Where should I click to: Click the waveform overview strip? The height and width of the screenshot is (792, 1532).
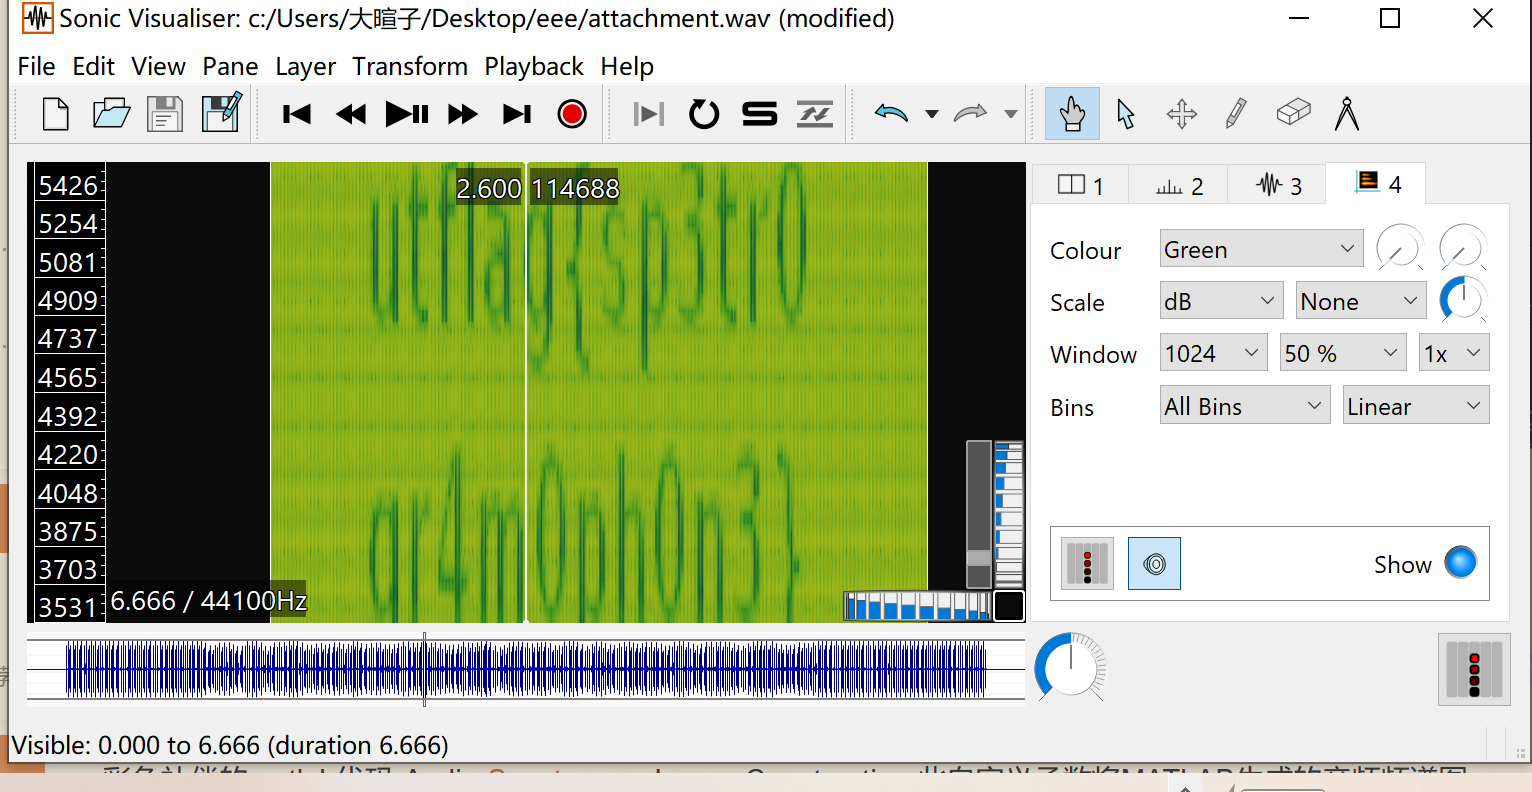pyautogui.click(x=526, y=669)
